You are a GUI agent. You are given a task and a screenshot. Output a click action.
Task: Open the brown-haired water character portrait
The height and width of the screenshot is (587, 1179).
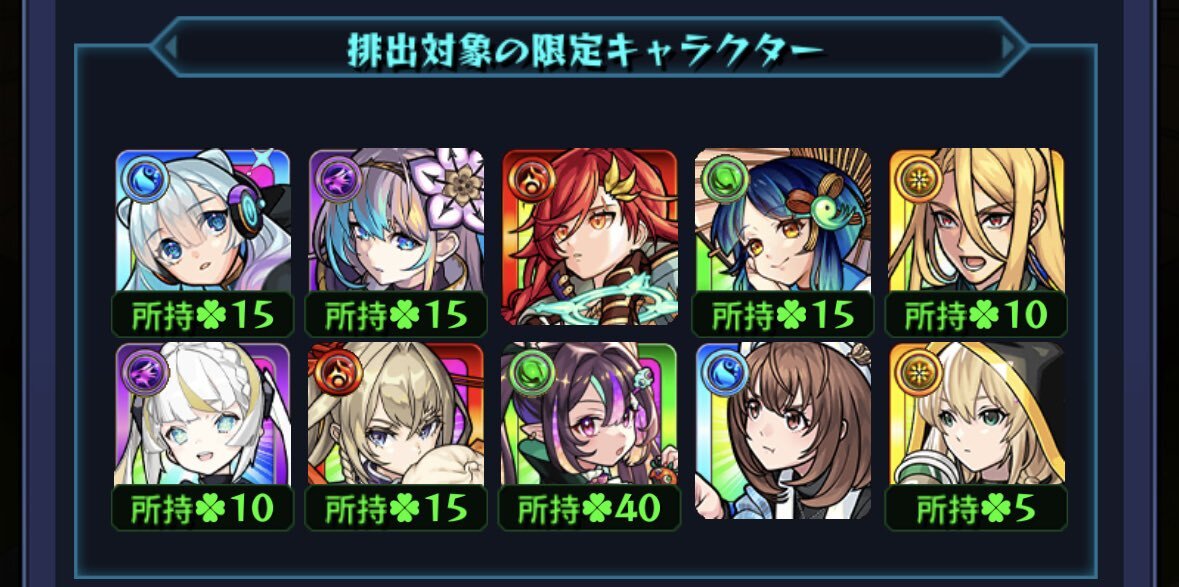(x=783, y=431)
